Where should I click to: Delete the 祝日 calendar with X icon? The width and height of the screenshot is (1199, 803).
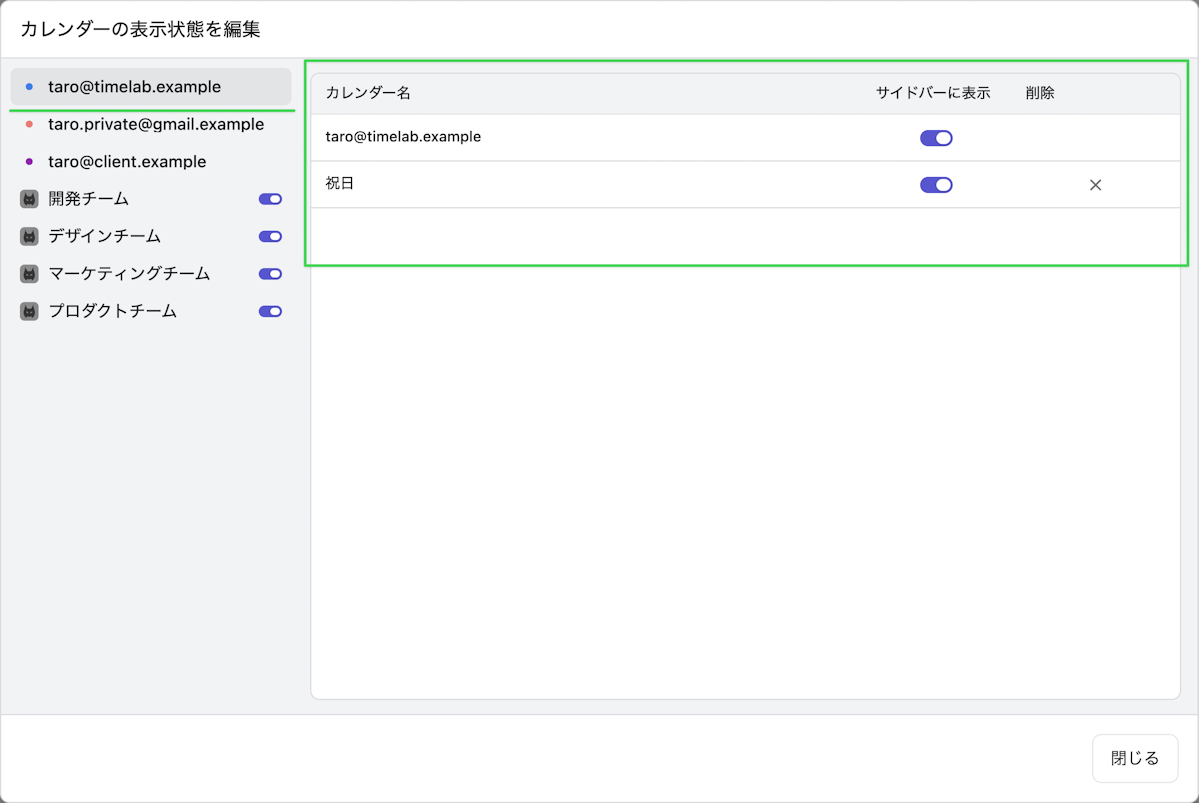pyautogui.click(x=1095, y=185)
